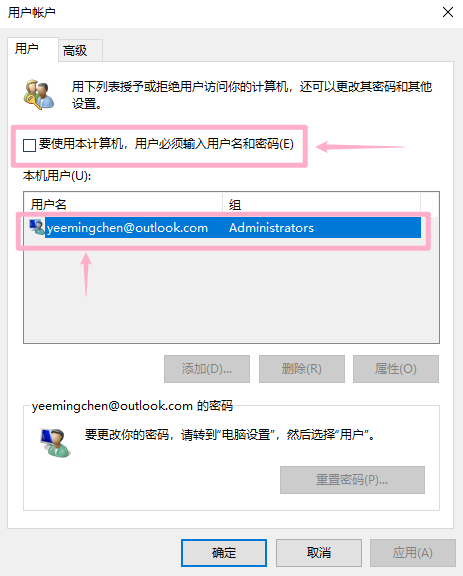Select the 用户 tab

[27, 48]
